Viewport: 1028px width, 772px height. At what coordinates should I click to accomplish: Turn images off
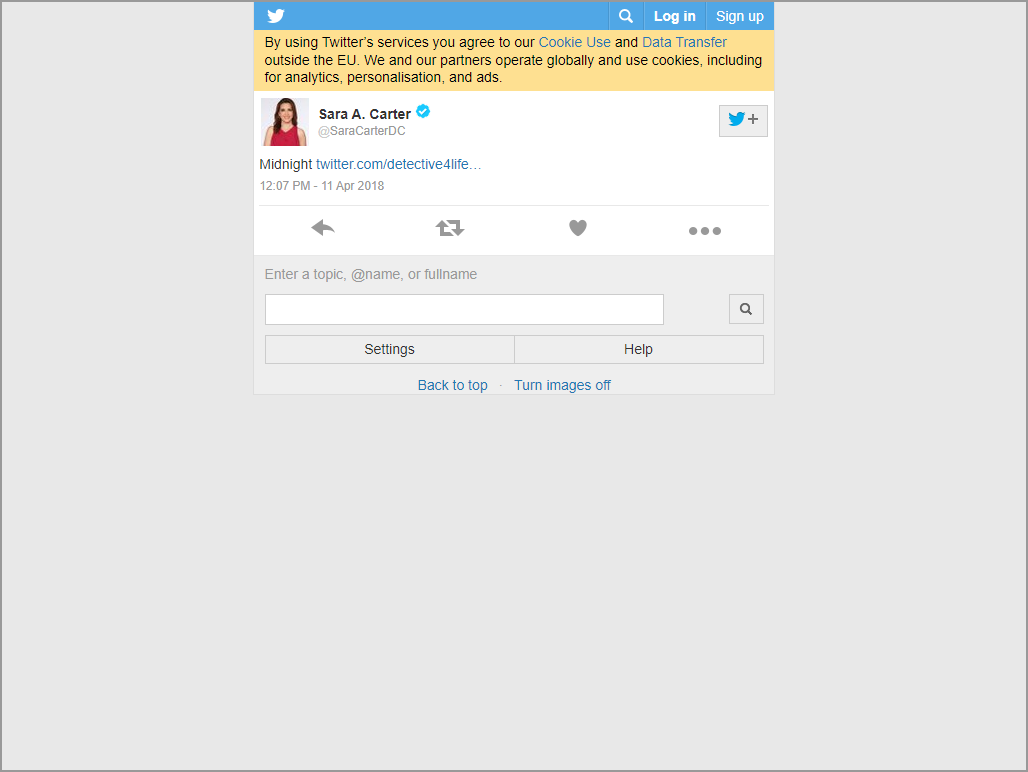coord(562,385)
